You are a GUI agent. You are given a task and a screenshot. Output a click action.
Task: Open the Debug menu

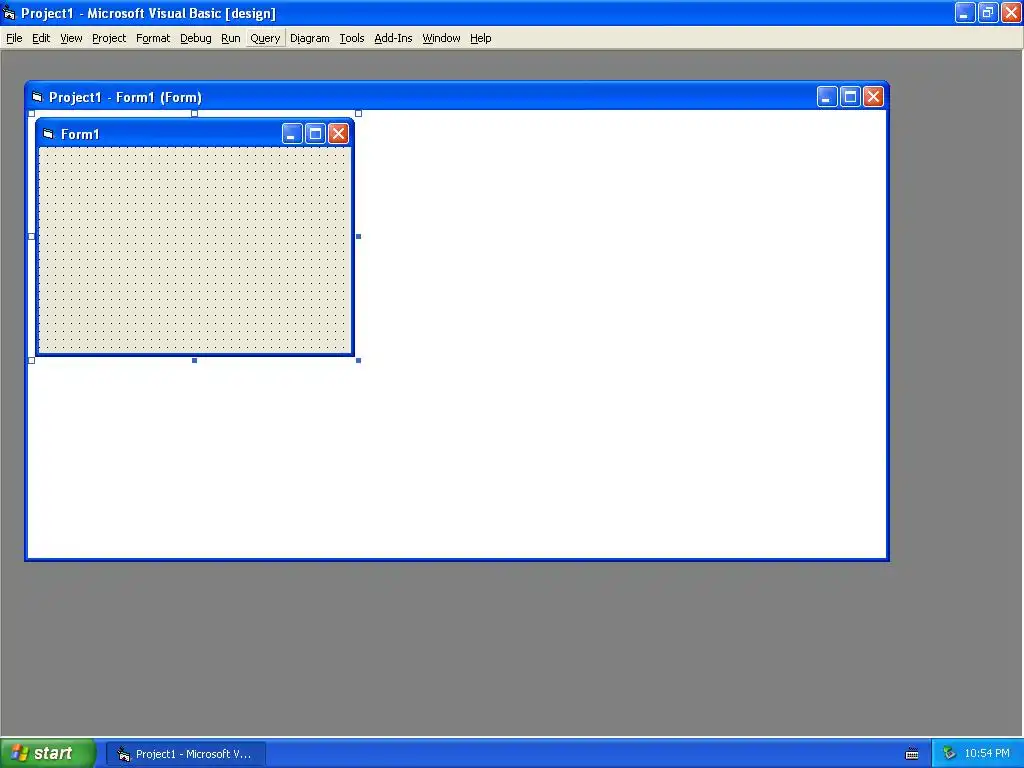coord(196,39)
